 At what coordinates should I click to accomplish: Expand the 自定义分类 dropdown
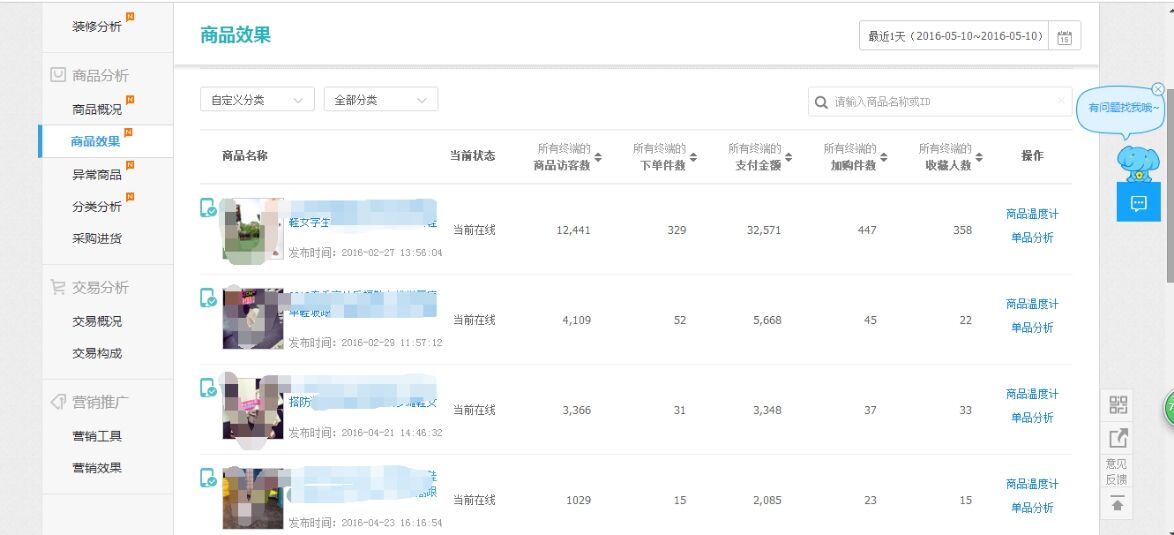[257, 100]
